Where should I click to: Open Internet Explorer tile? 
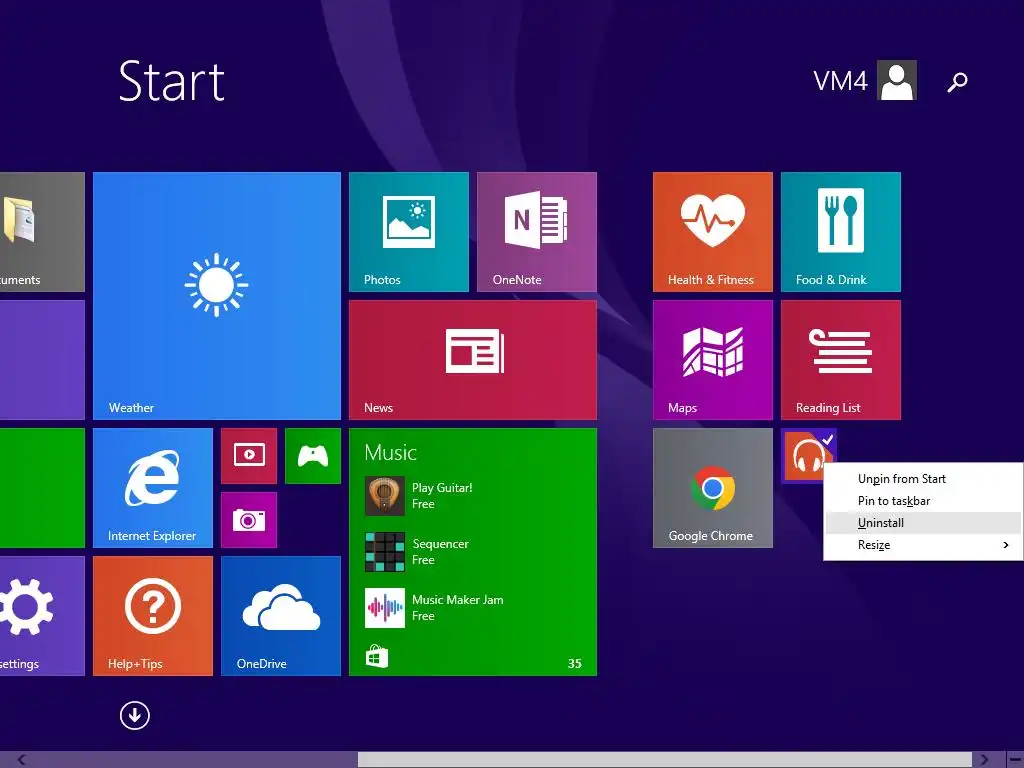153,488
